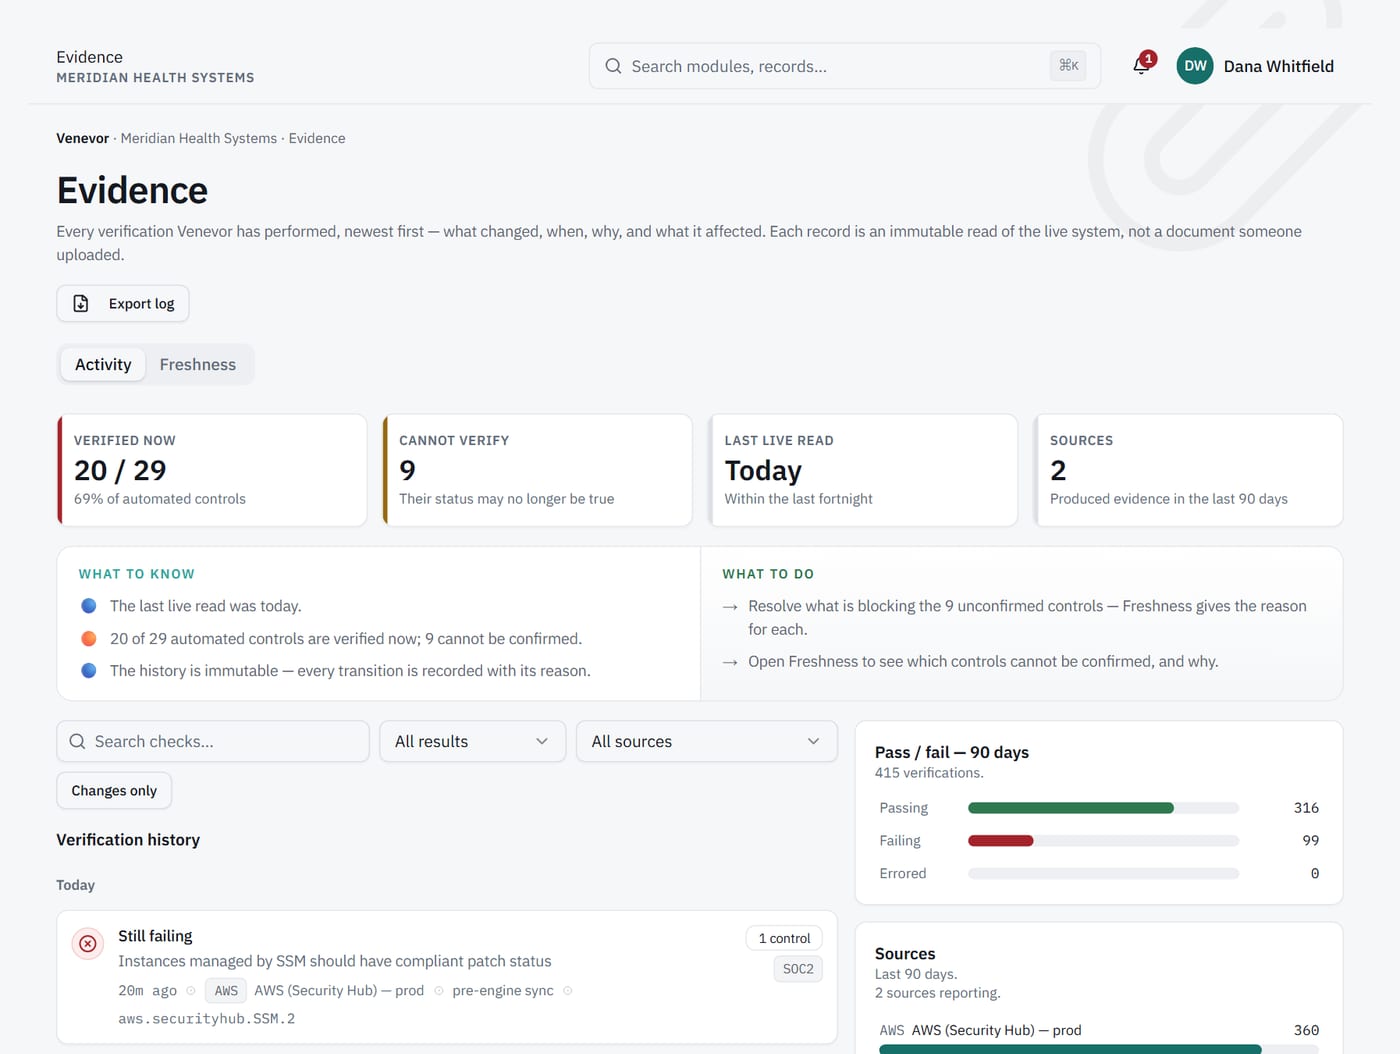Click the 415 verifications text
The image size is (1400, 1054).
click(x=929, y=773)
